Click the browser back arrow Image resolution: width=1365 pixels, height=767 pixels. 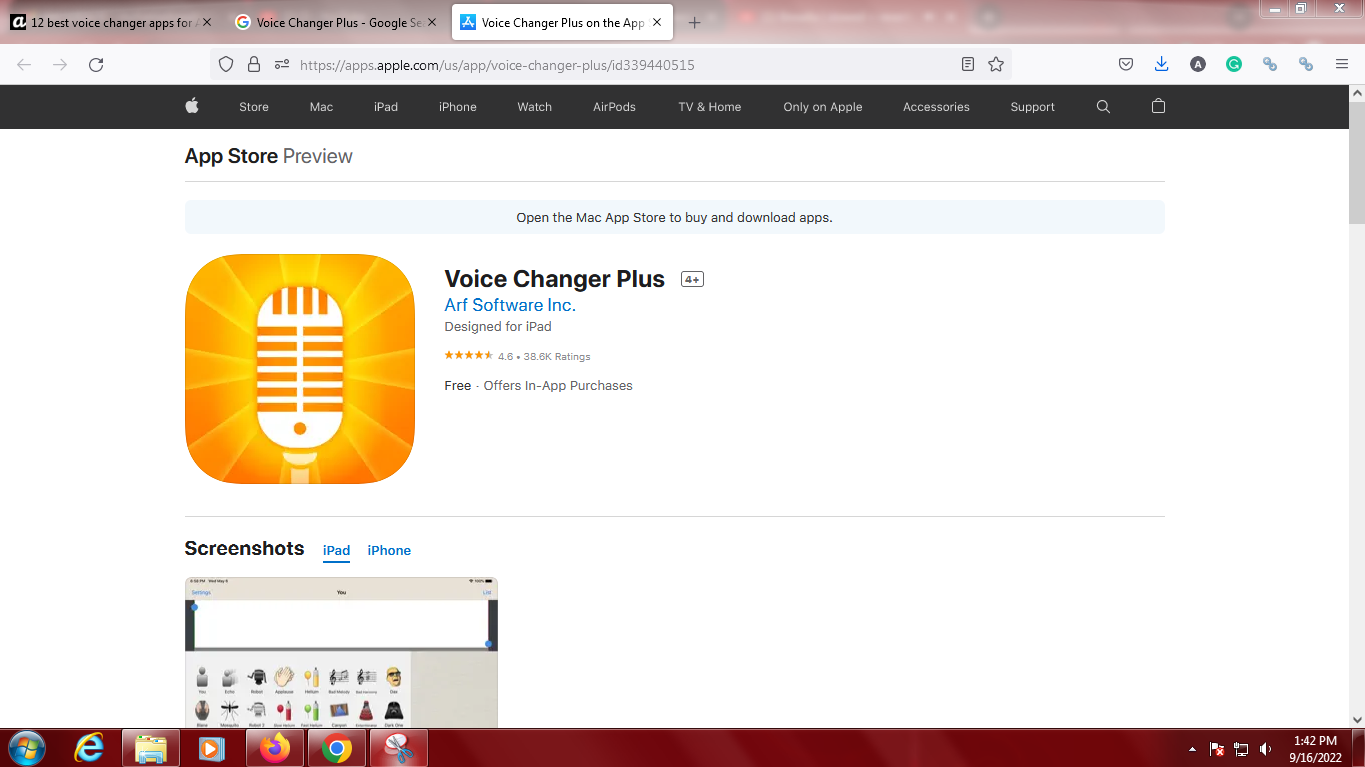(x=24, y=64)
